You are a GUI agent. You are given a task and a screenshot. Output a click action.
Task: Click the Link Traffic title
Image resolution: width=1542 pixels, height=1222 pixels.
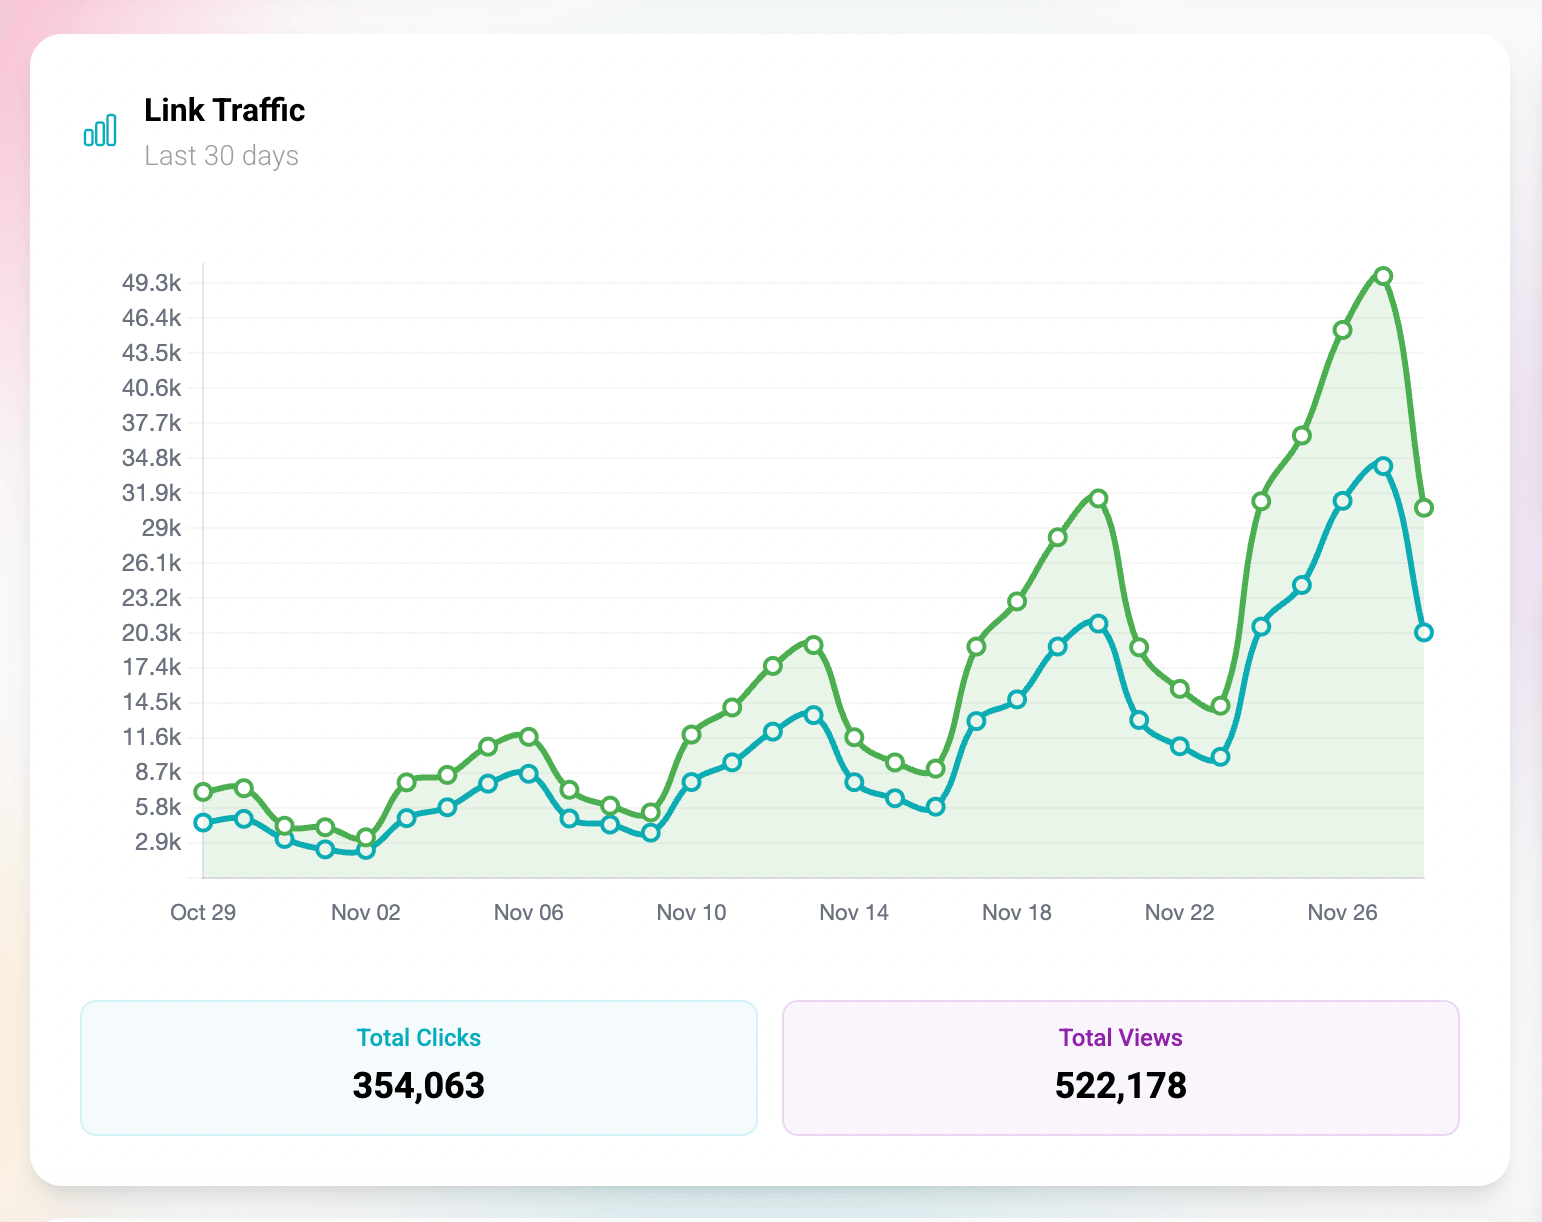pyautogui.click(x=224, y=110)
